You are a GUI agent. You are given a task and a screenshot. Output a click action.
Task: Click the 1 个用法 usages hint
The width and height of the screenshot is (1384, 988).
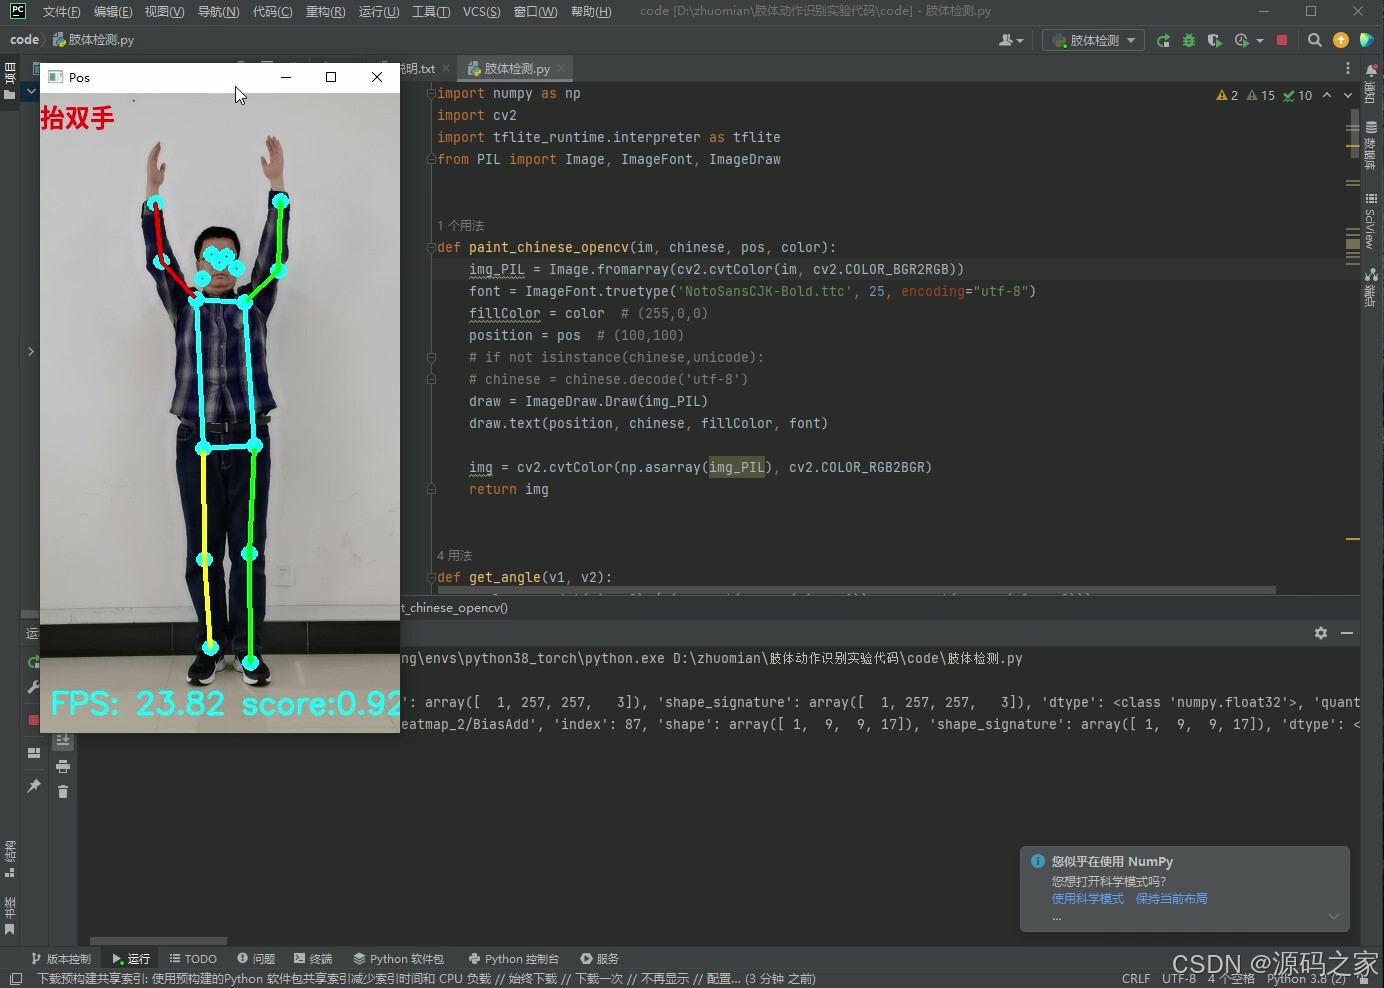click(460, 225)
